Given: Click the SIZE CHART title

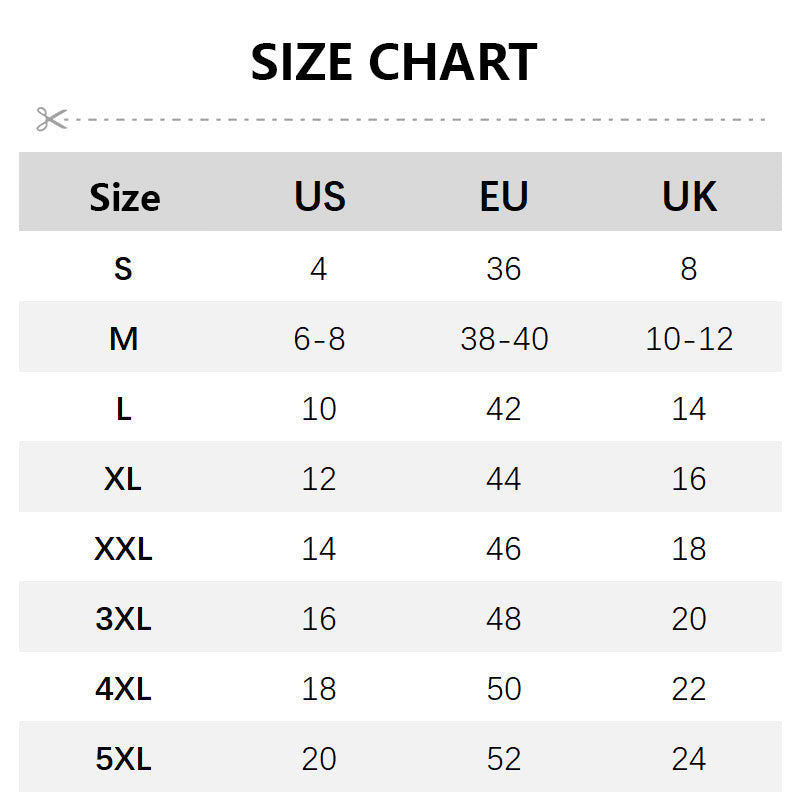Looking at the screenshot, I should [x=394, y=62].
